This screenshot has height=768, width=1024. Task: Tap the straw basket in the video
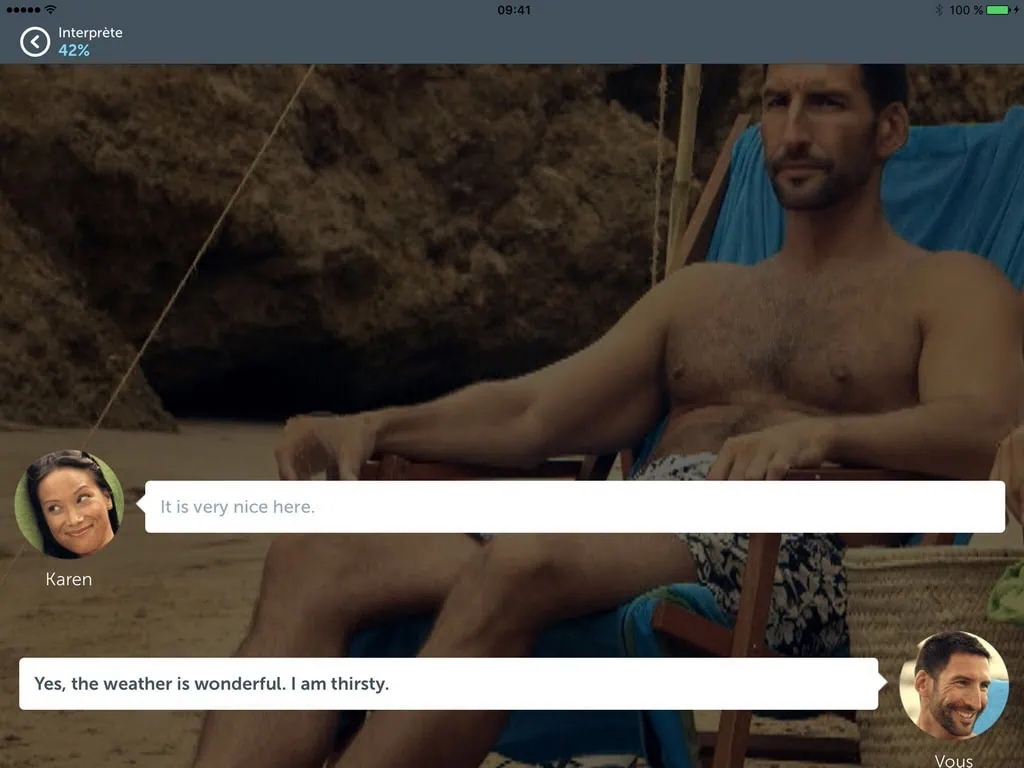[x=930, y=600]
